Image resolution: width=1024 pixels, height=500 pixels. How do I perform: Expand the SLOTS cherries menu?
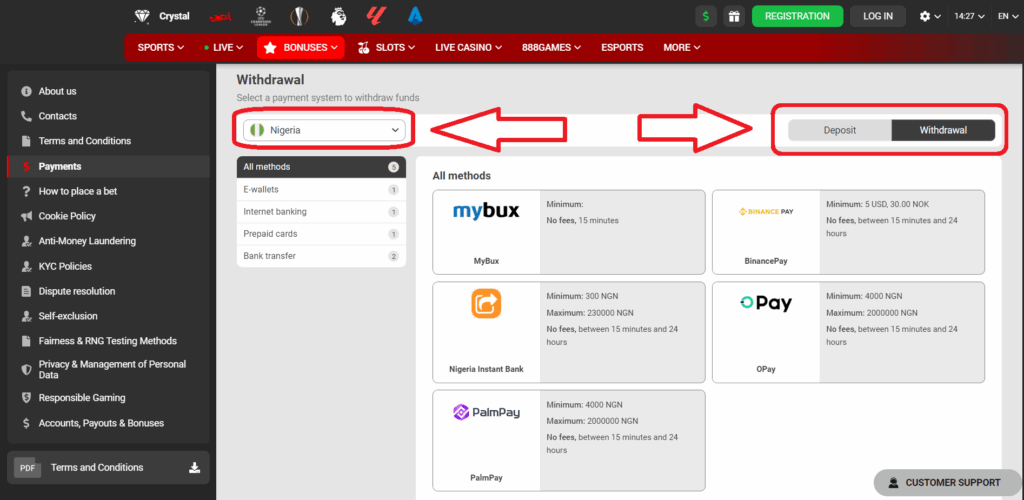(x=387, y=48)
